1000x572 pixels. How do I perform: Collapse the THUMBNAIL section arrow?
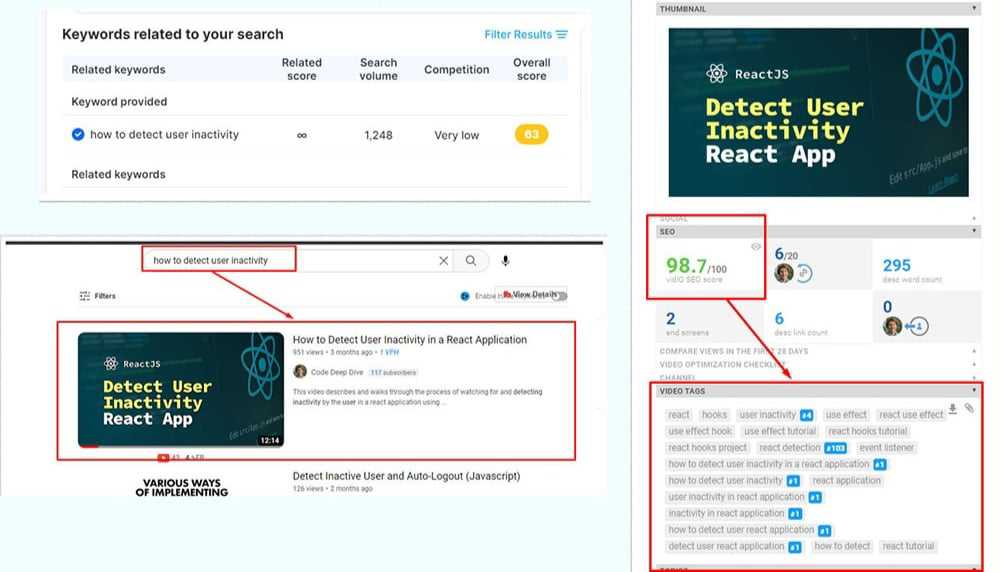(974, 8)
